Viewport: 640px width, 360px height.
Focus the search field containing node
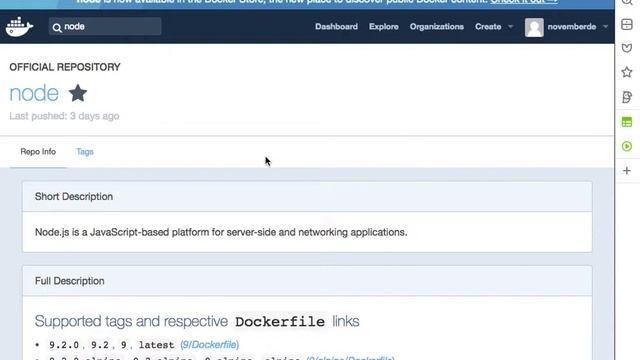105,27
